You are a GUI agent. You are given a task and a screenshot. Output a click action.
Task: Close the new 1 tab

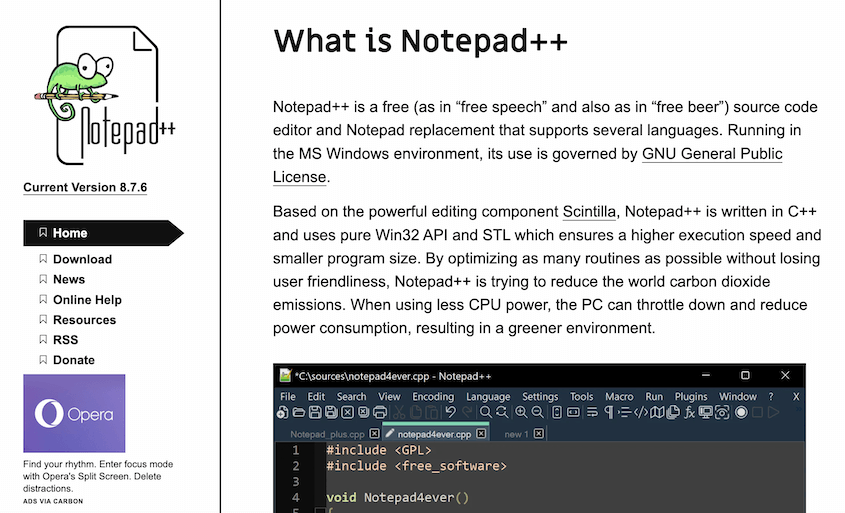(x=538, y=434)
